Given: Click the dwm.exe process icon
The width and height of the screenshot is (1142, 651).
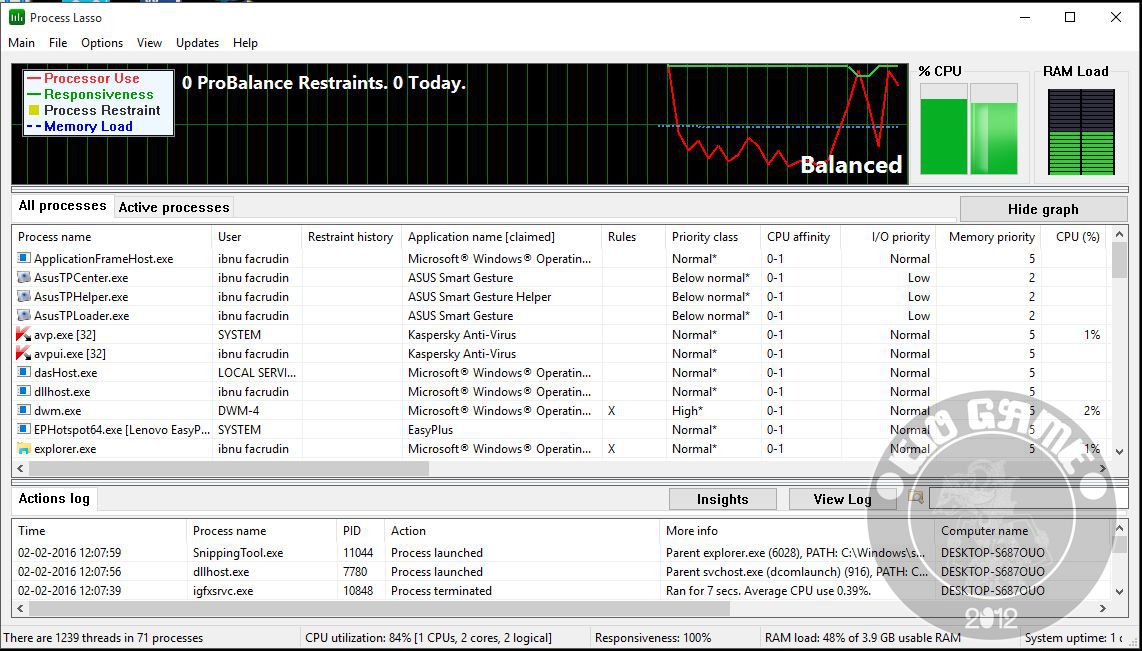Looking at the screenshot, I should (23, 411).
